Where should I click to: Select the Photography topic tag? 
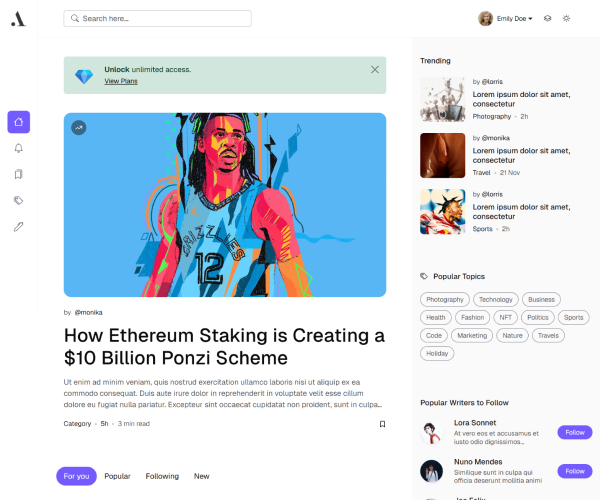[445, 300]
